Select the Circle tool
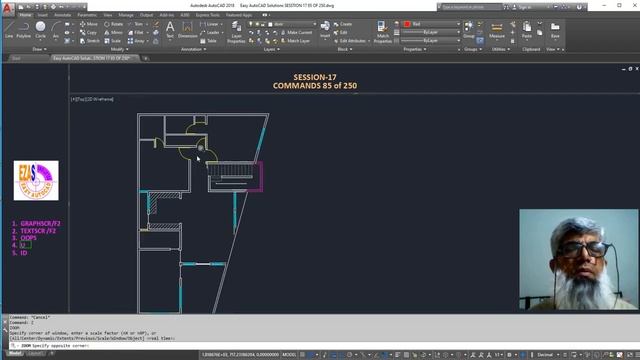The width and height of the screenshot is (640, 360). (40, 30)
